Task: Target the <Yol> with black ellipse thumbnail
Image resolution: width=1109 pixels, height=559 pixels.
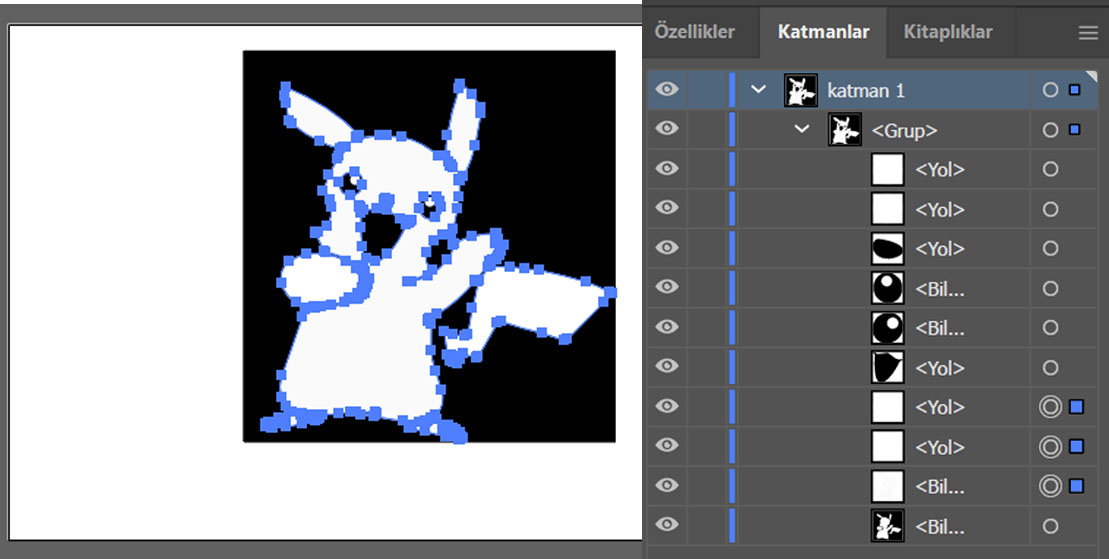Action: point(1050,248)
